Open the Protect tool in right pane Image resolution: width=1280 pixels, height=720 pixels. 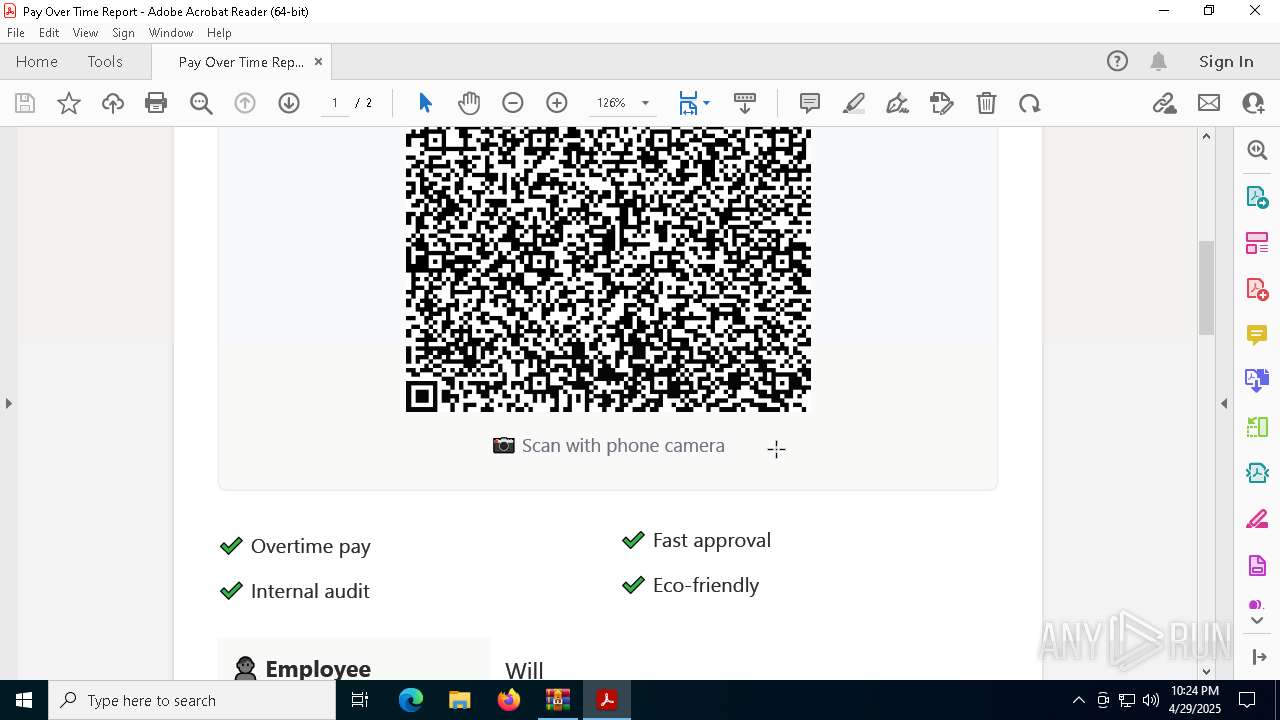tap(1257, 565)
